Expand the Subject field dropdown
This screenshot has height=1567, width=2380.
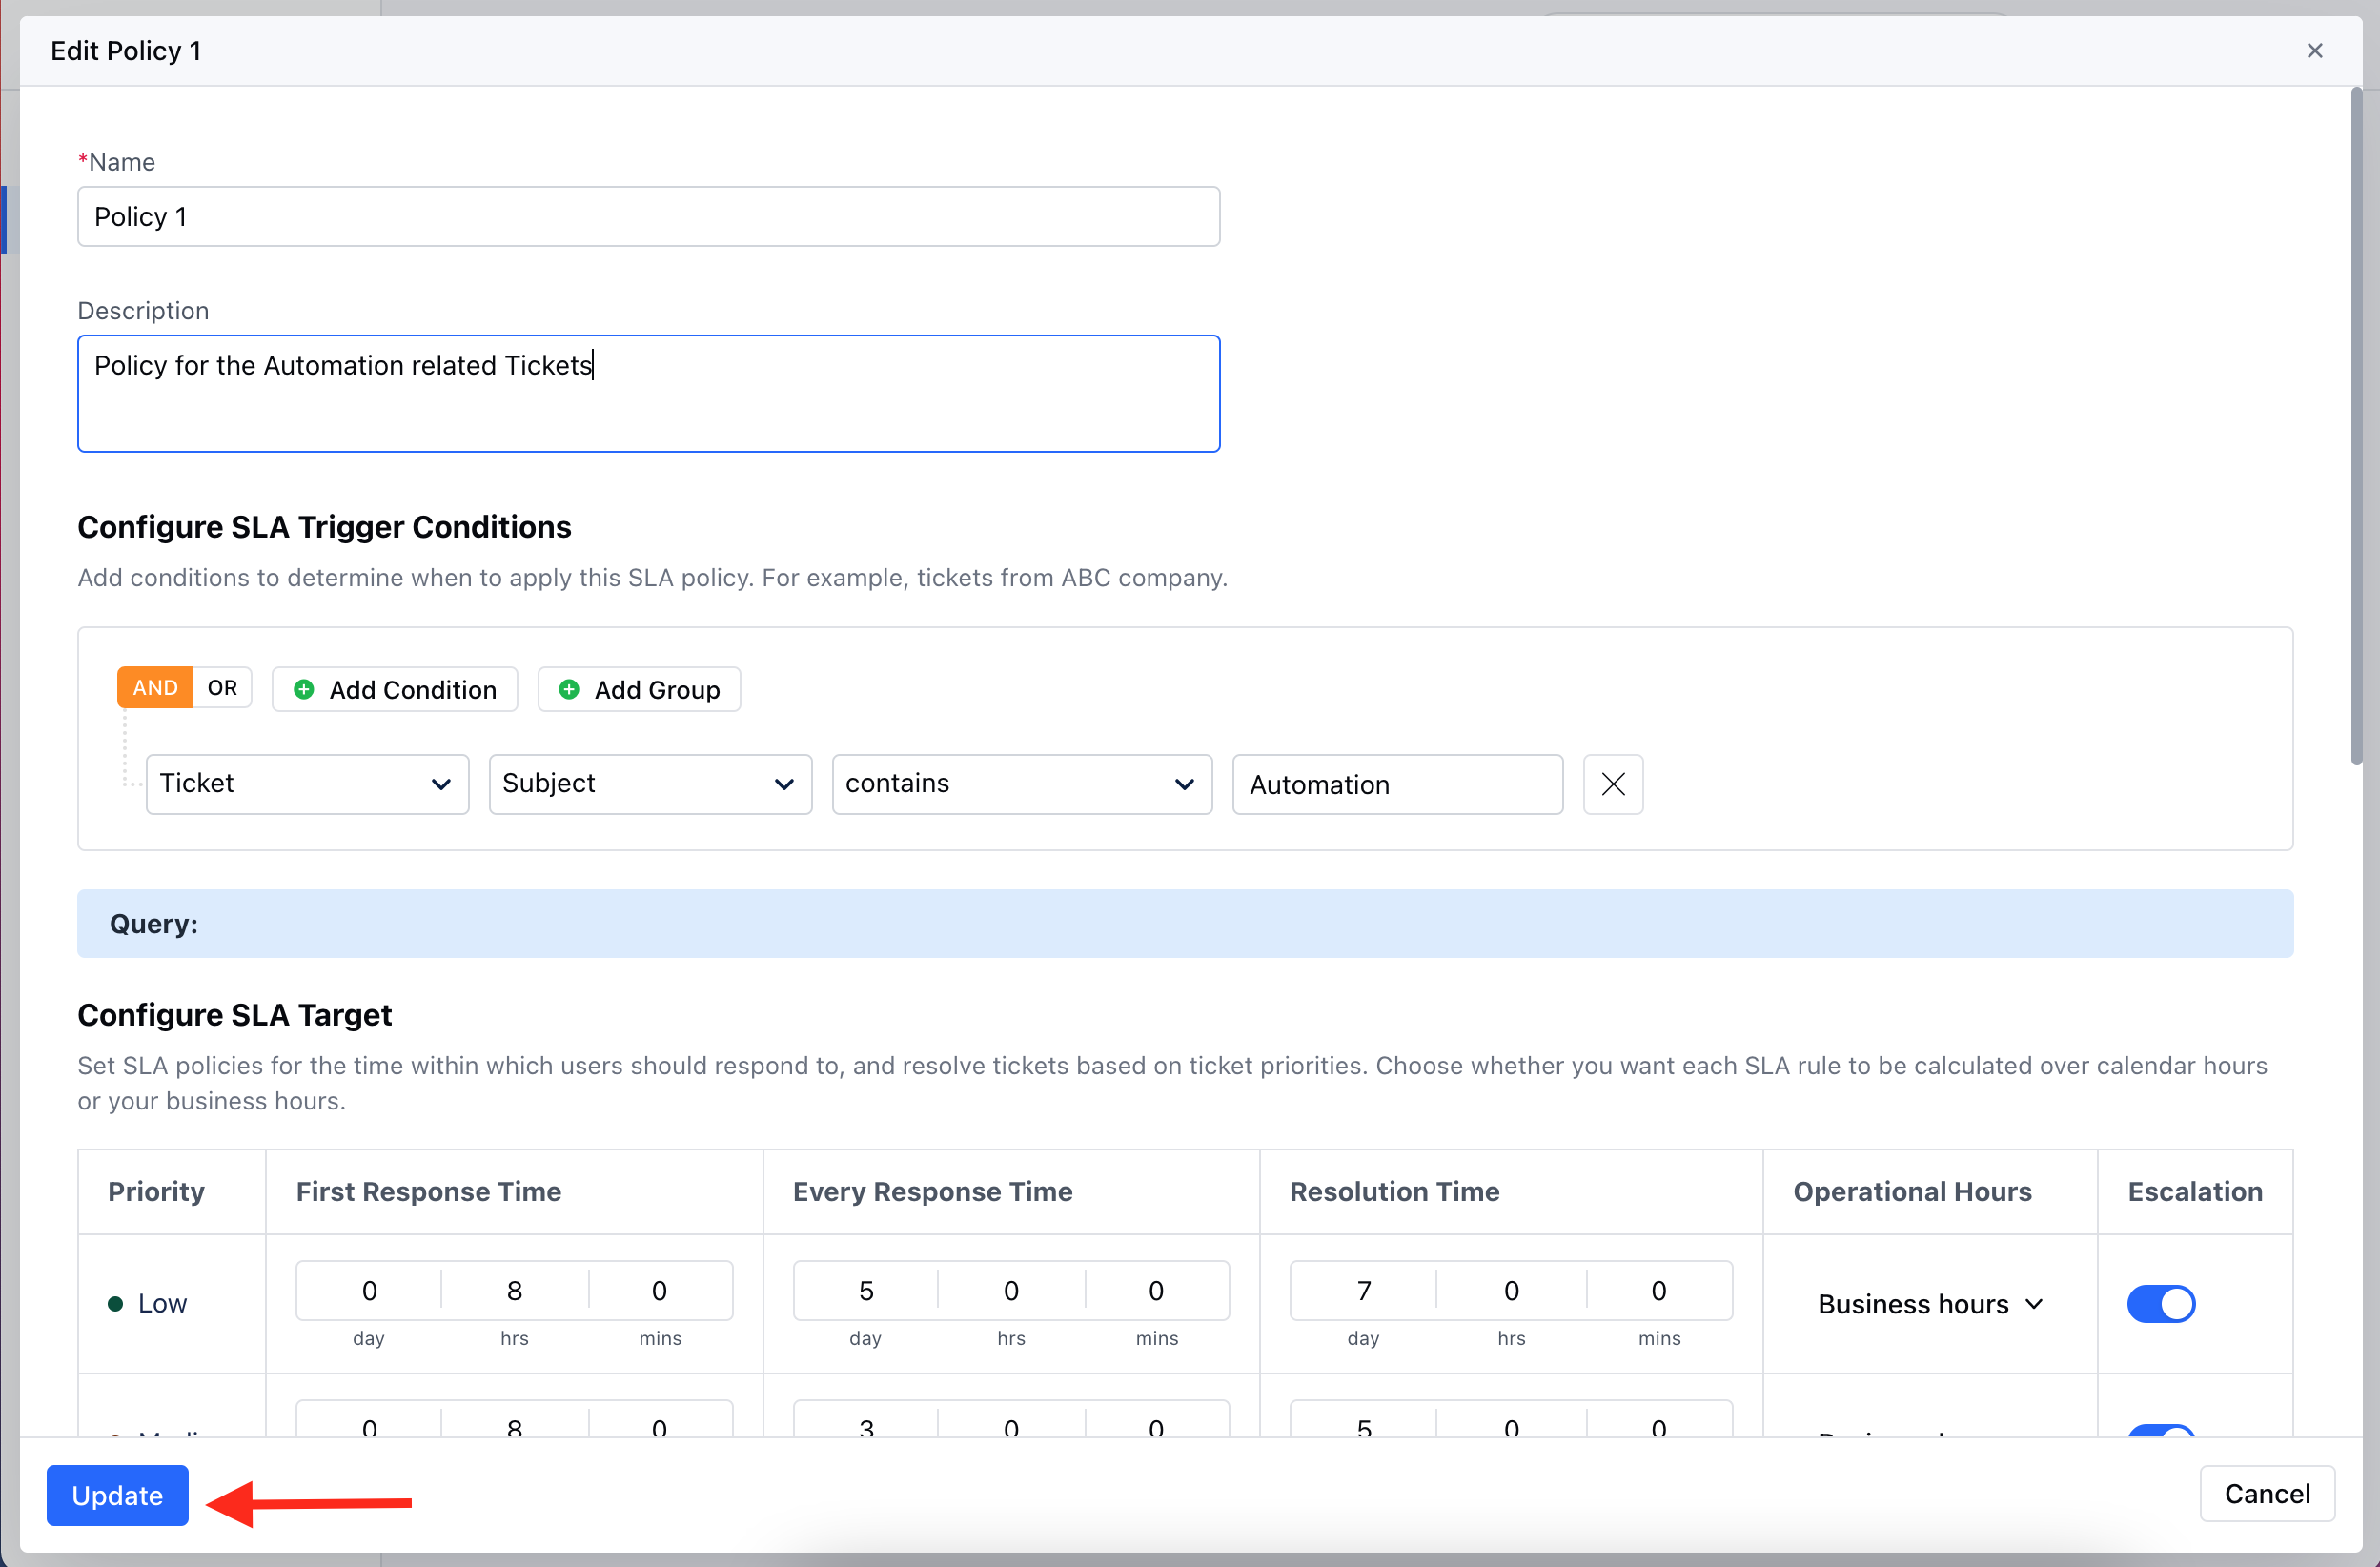click(x=649, y=784)
